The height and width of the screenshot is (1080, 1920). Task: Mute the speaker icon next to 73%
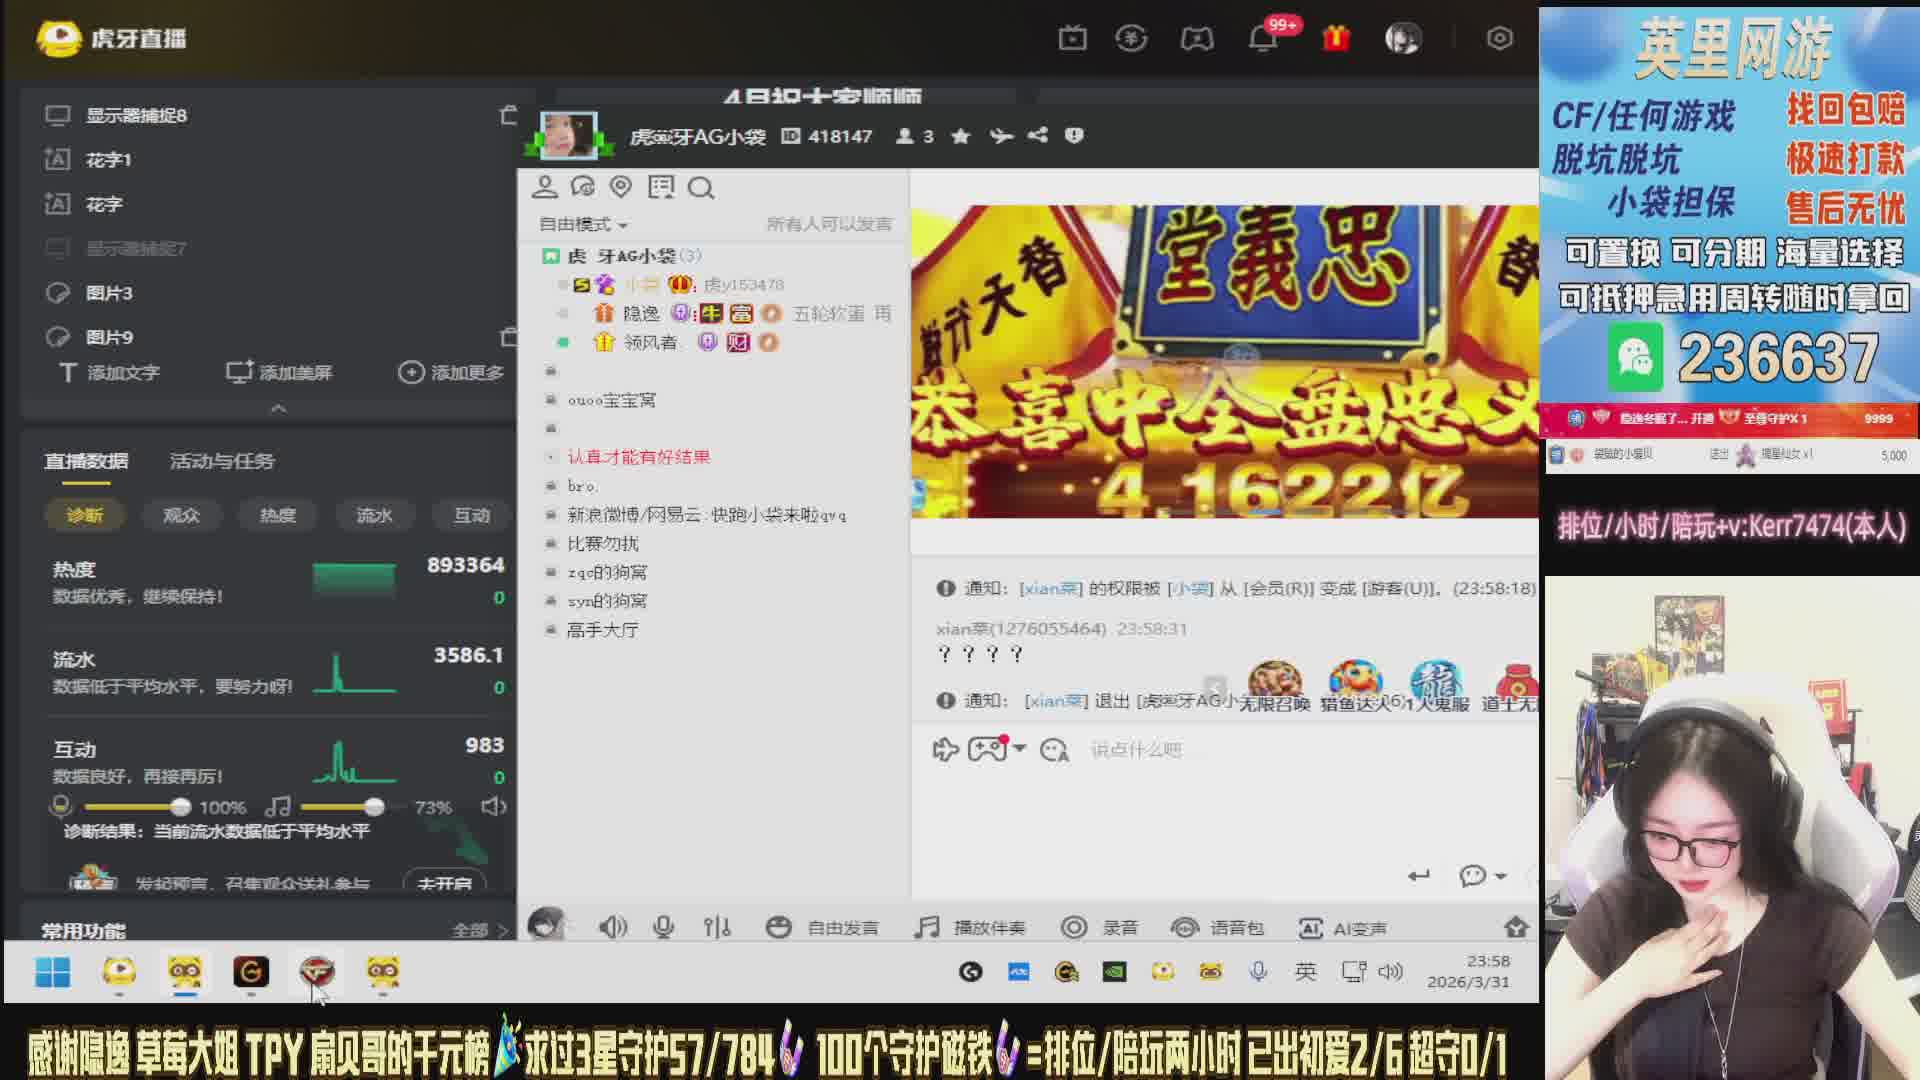coord(493,807)
